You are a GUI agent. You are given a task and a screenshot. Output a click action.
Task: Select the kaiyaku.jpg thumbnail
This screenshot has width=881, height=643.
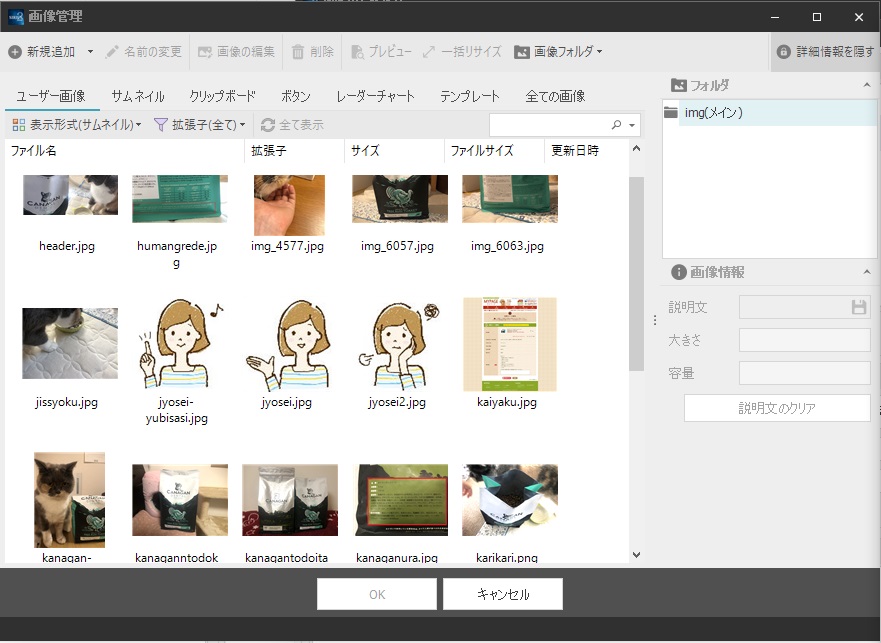[x=510, y=344]
